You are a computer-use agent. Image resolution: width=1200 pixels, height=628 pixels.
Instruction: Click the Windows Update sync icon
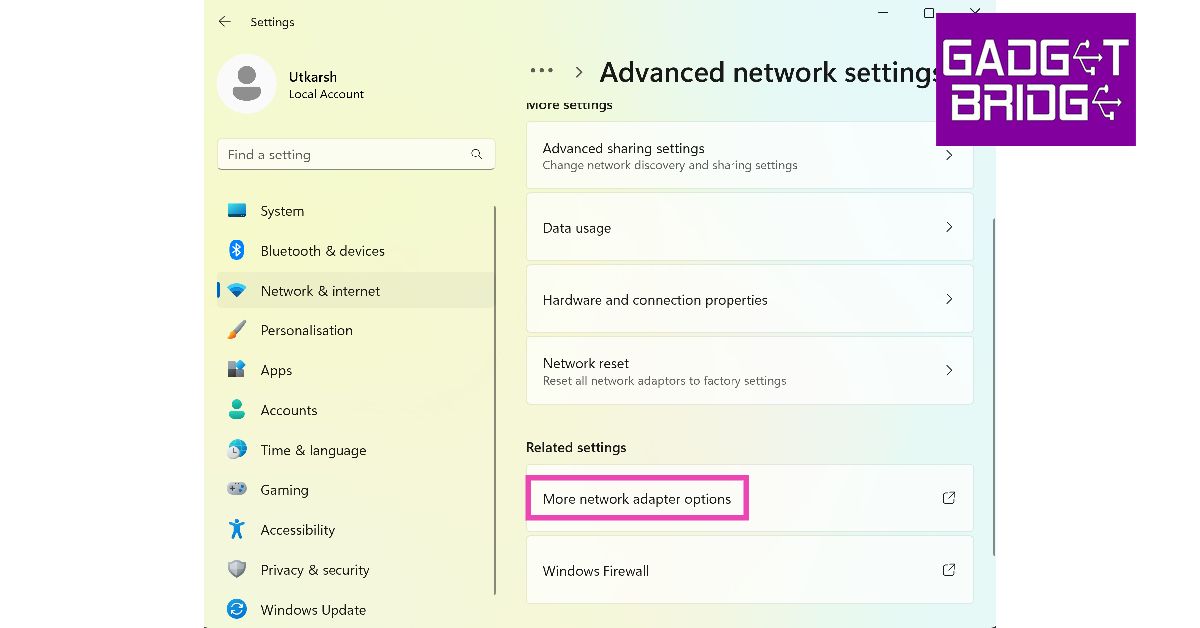coord(237,609)
